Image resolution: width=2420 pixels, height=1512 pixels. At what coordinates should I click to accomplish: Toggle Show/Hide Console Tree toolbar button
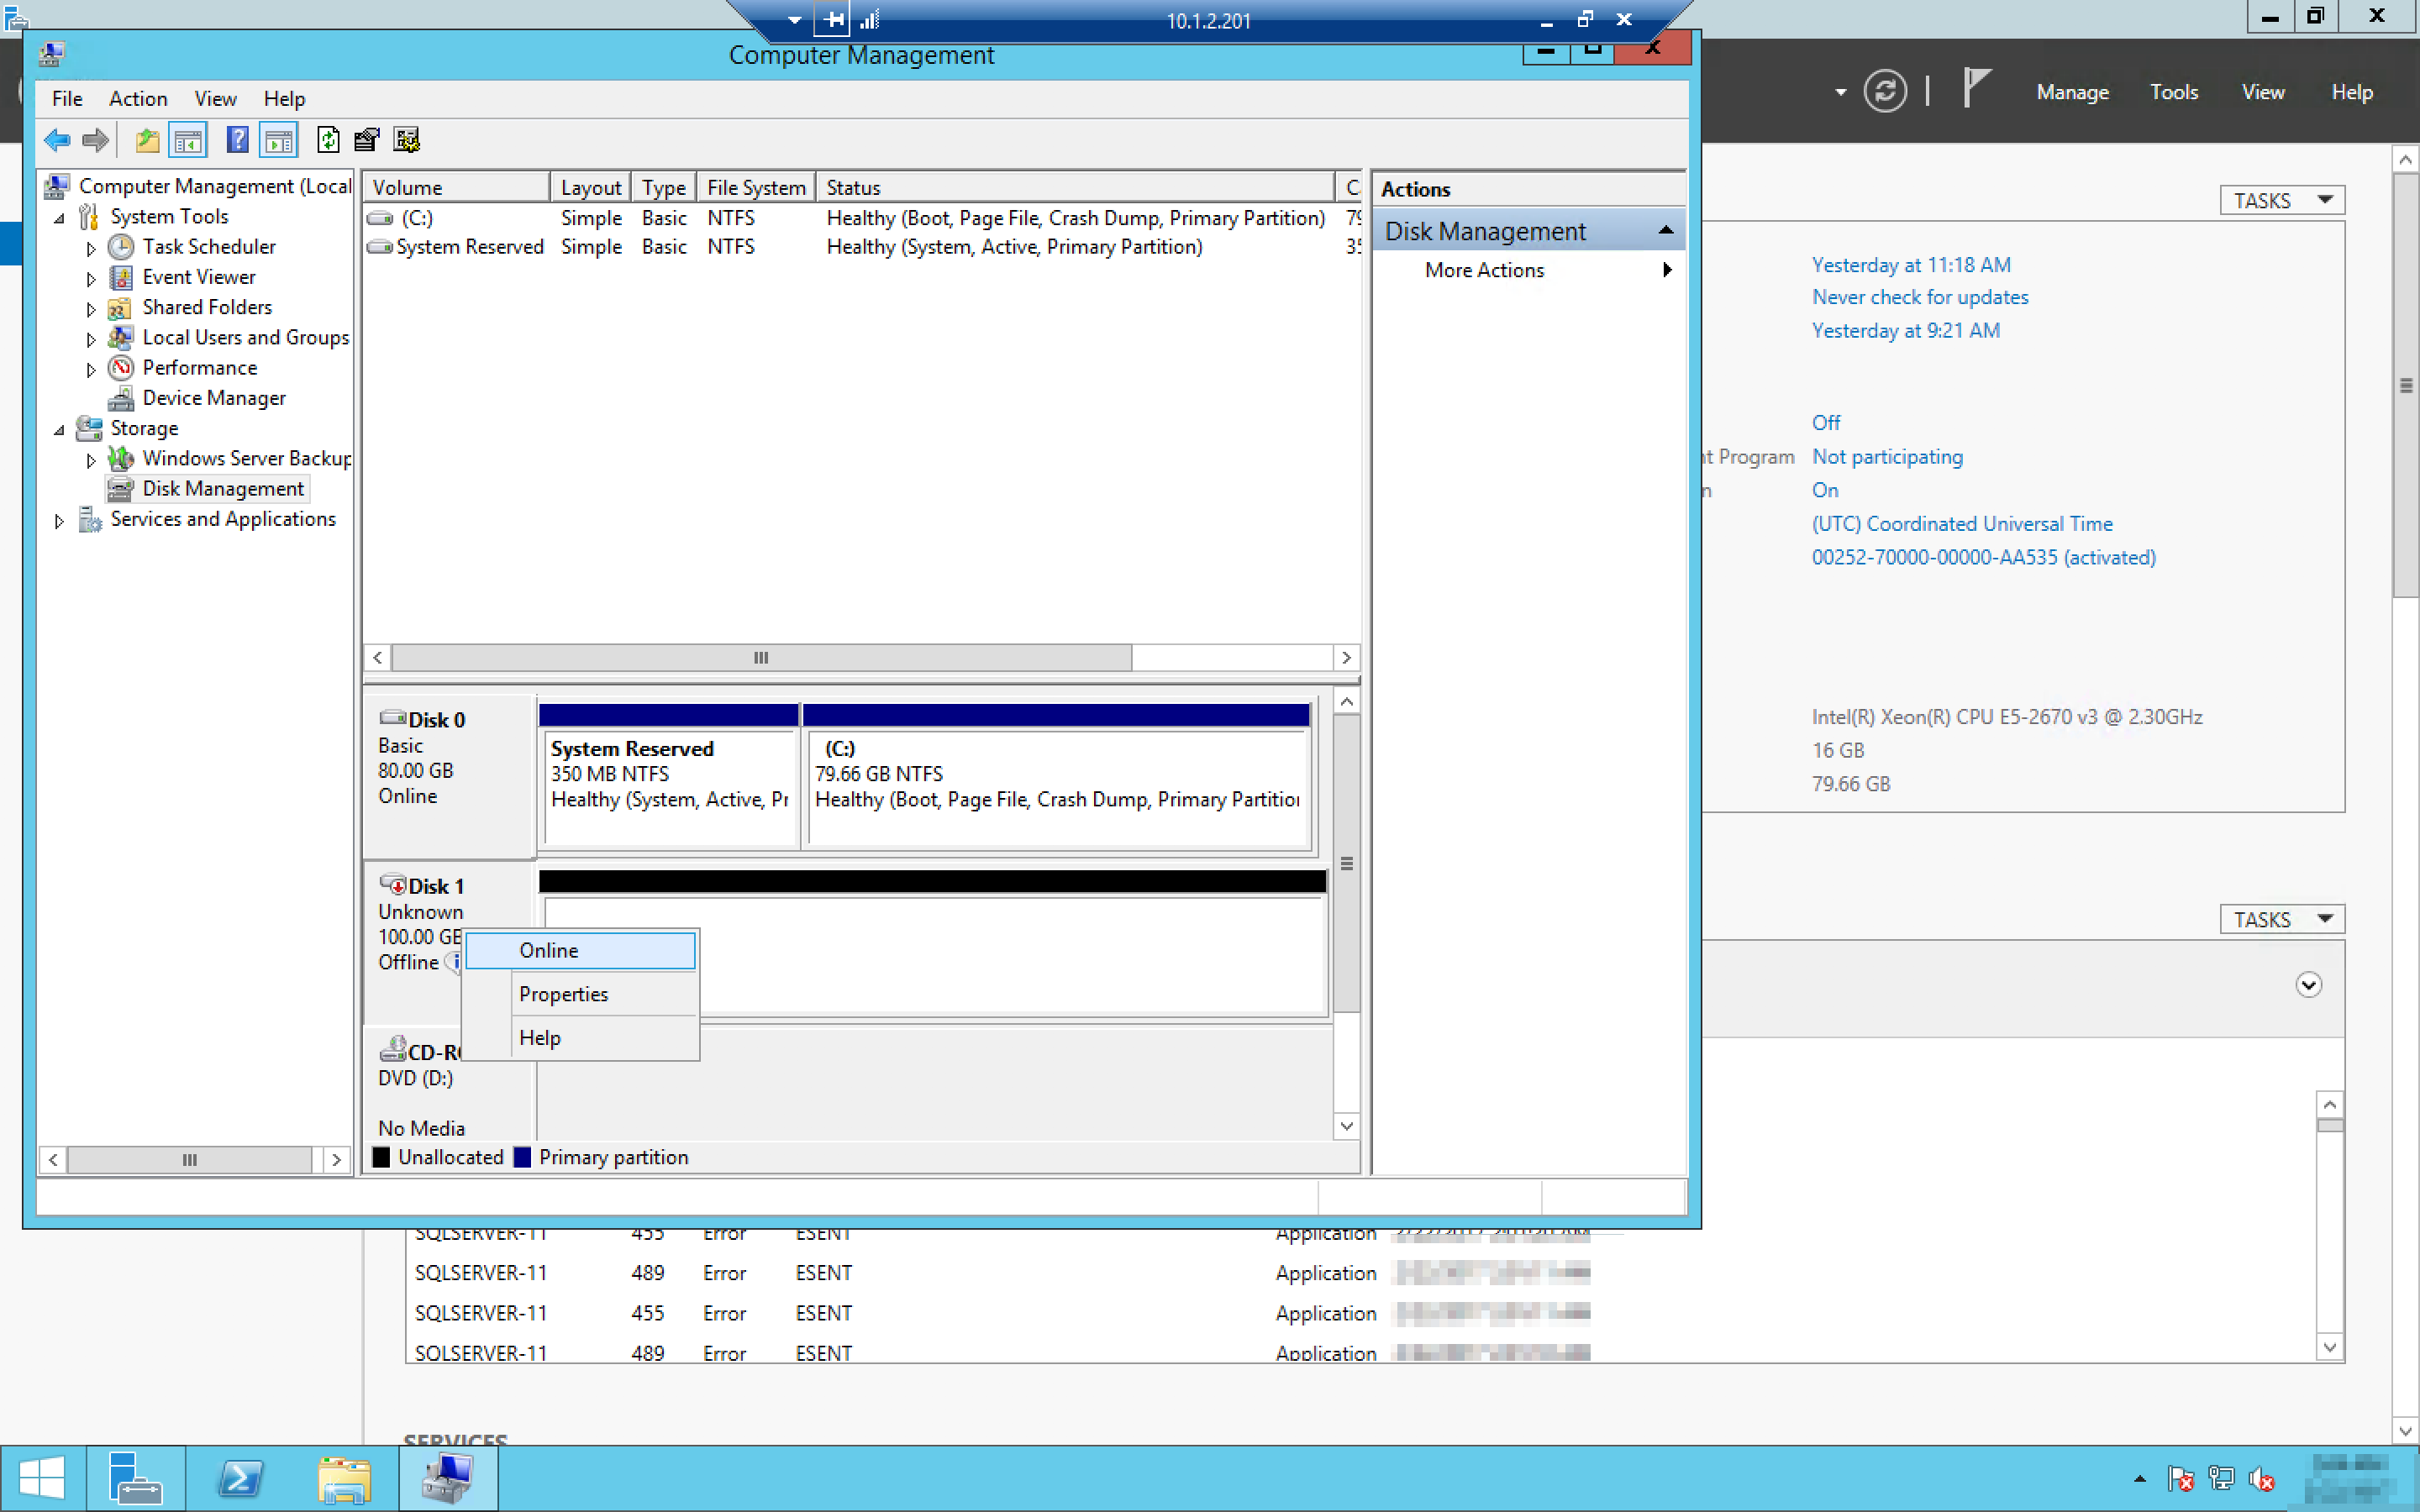(188, 140)
